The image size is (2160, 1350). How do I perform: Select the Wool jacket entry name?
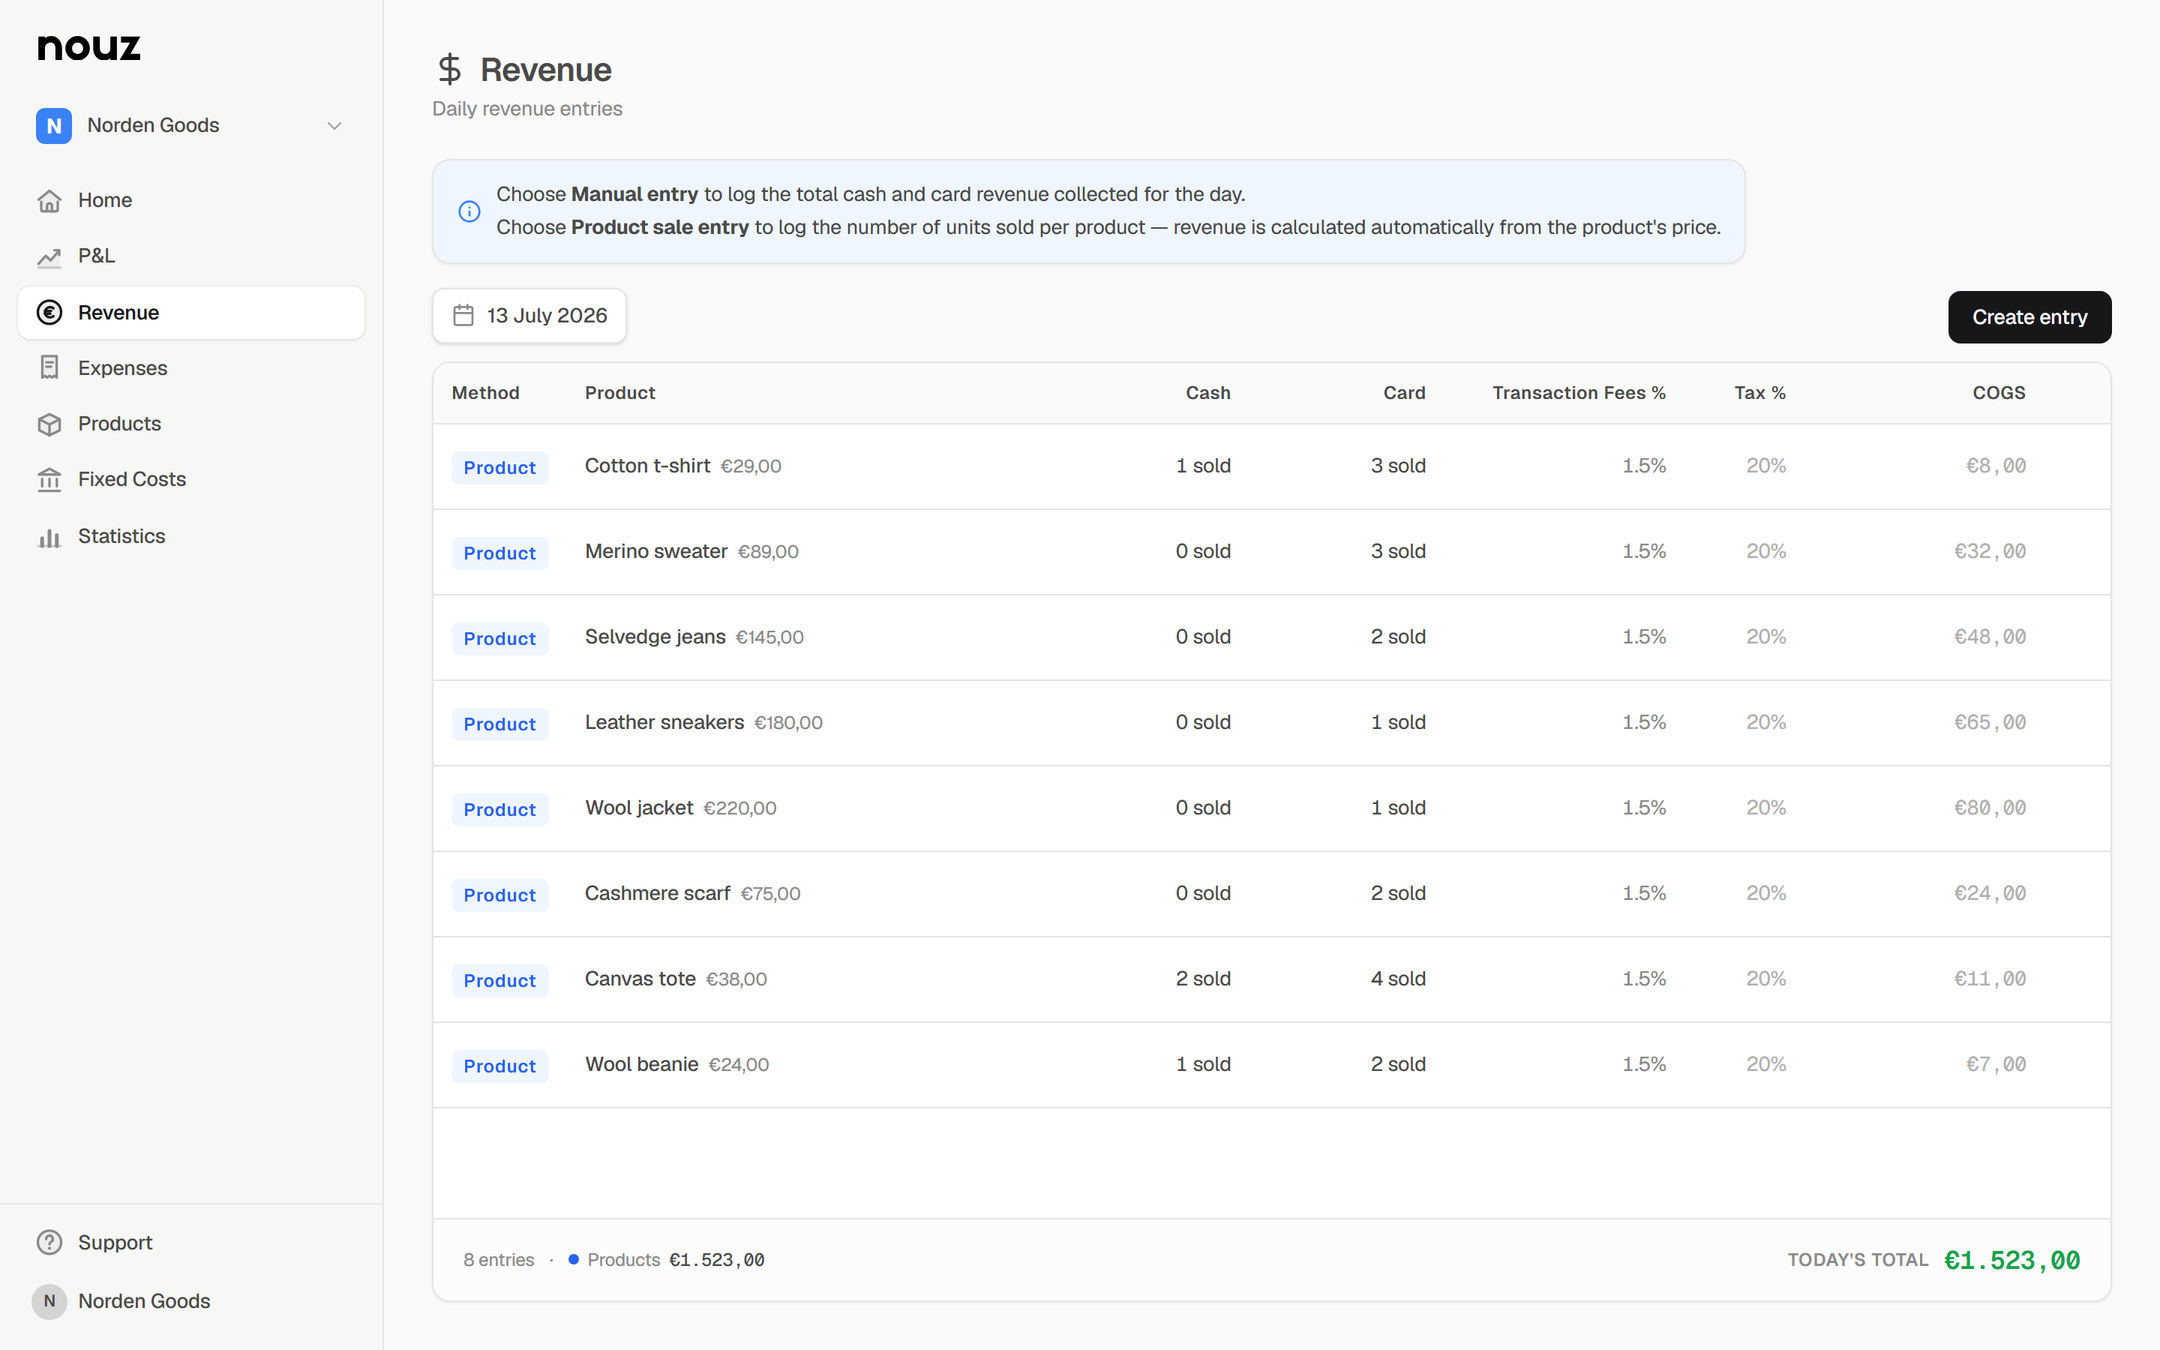click(x=639, y=808)
